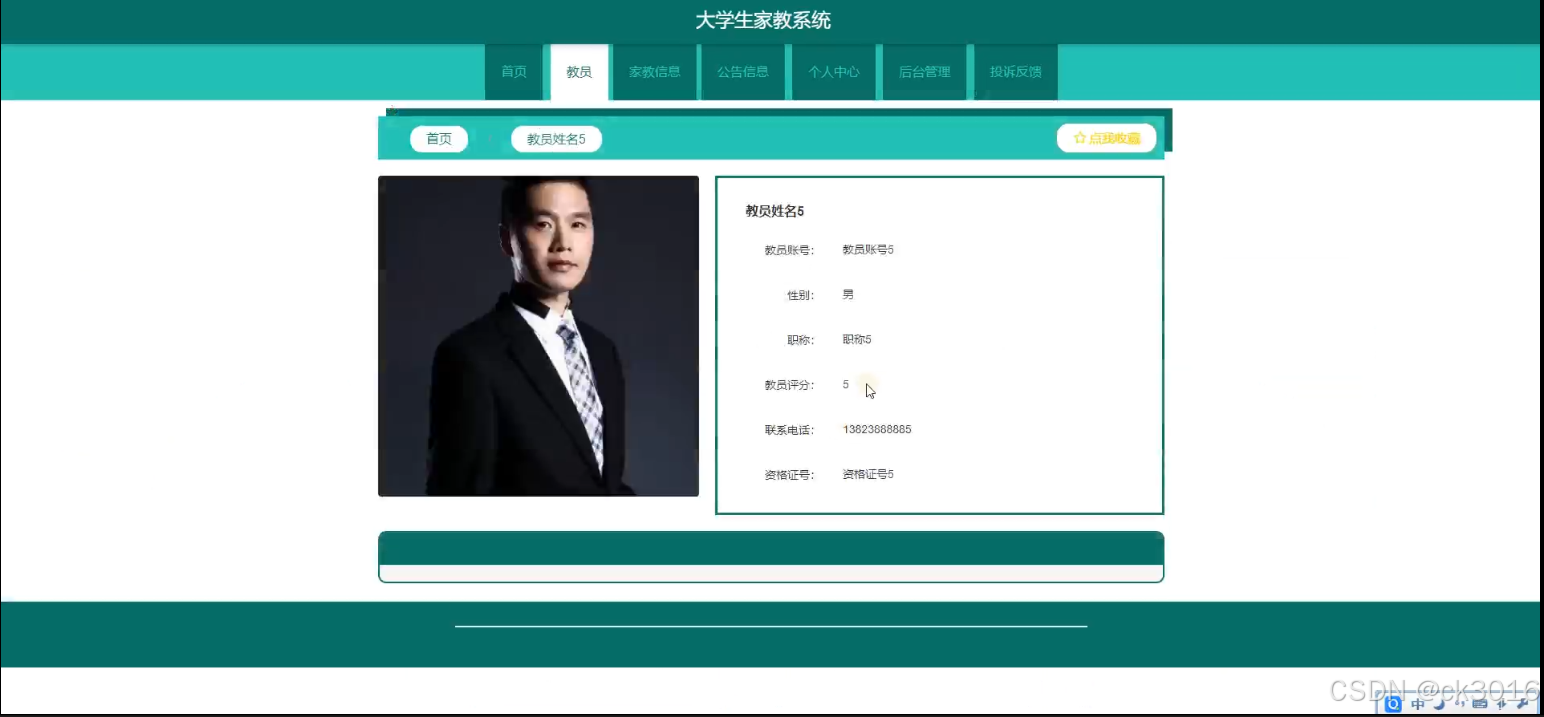Image resolution: width=1544 pixels, height=717 pixels.
Task: Click the phone number 13823888885
Action: coord(877,430)
